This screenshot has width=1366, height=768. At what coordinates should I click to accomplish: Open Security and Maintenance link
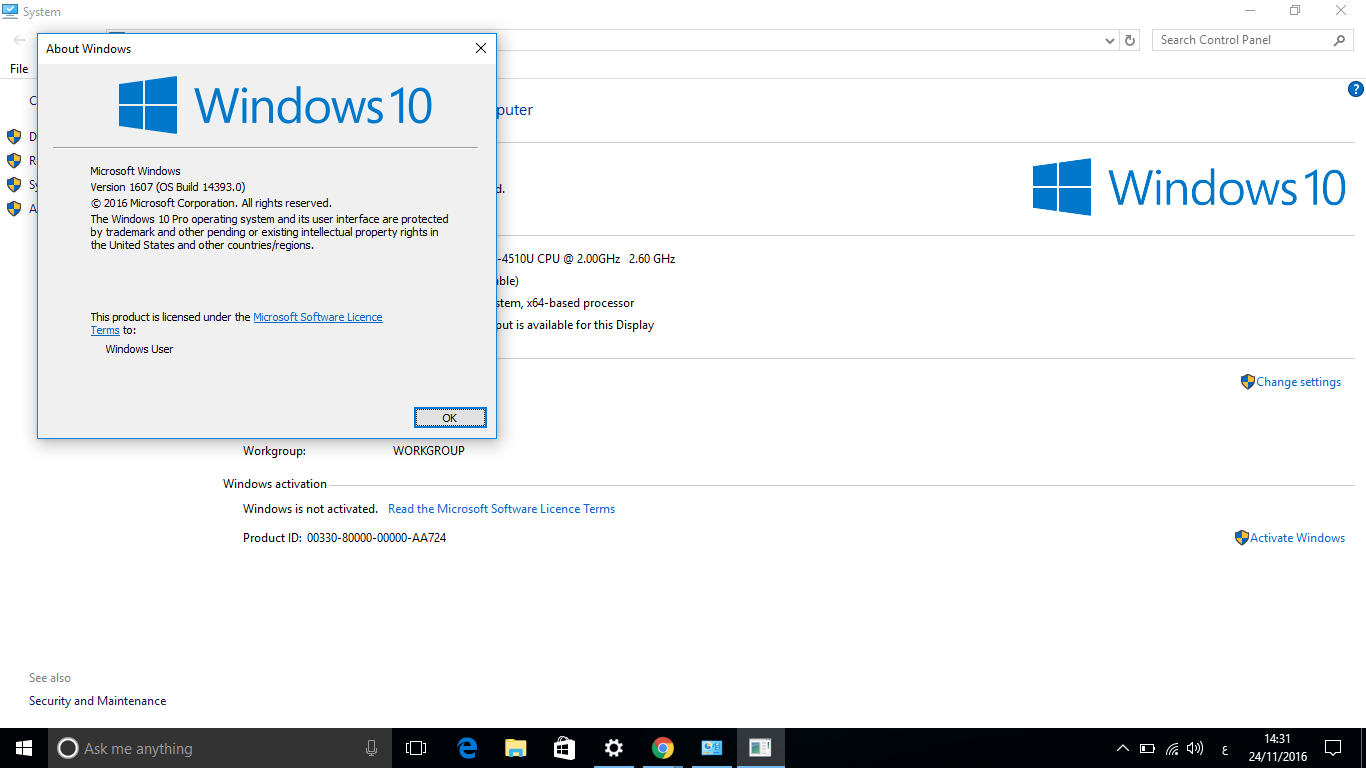98,701
